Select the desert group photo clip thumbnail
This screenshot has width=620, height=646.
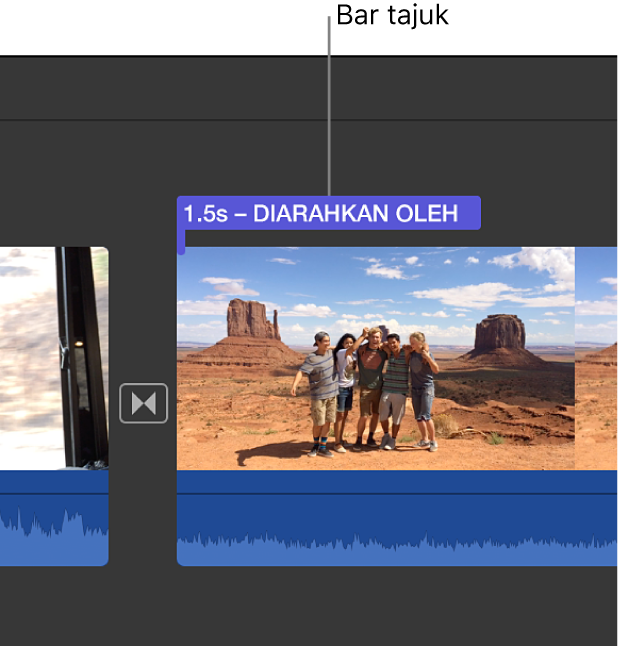pos(376,358)
